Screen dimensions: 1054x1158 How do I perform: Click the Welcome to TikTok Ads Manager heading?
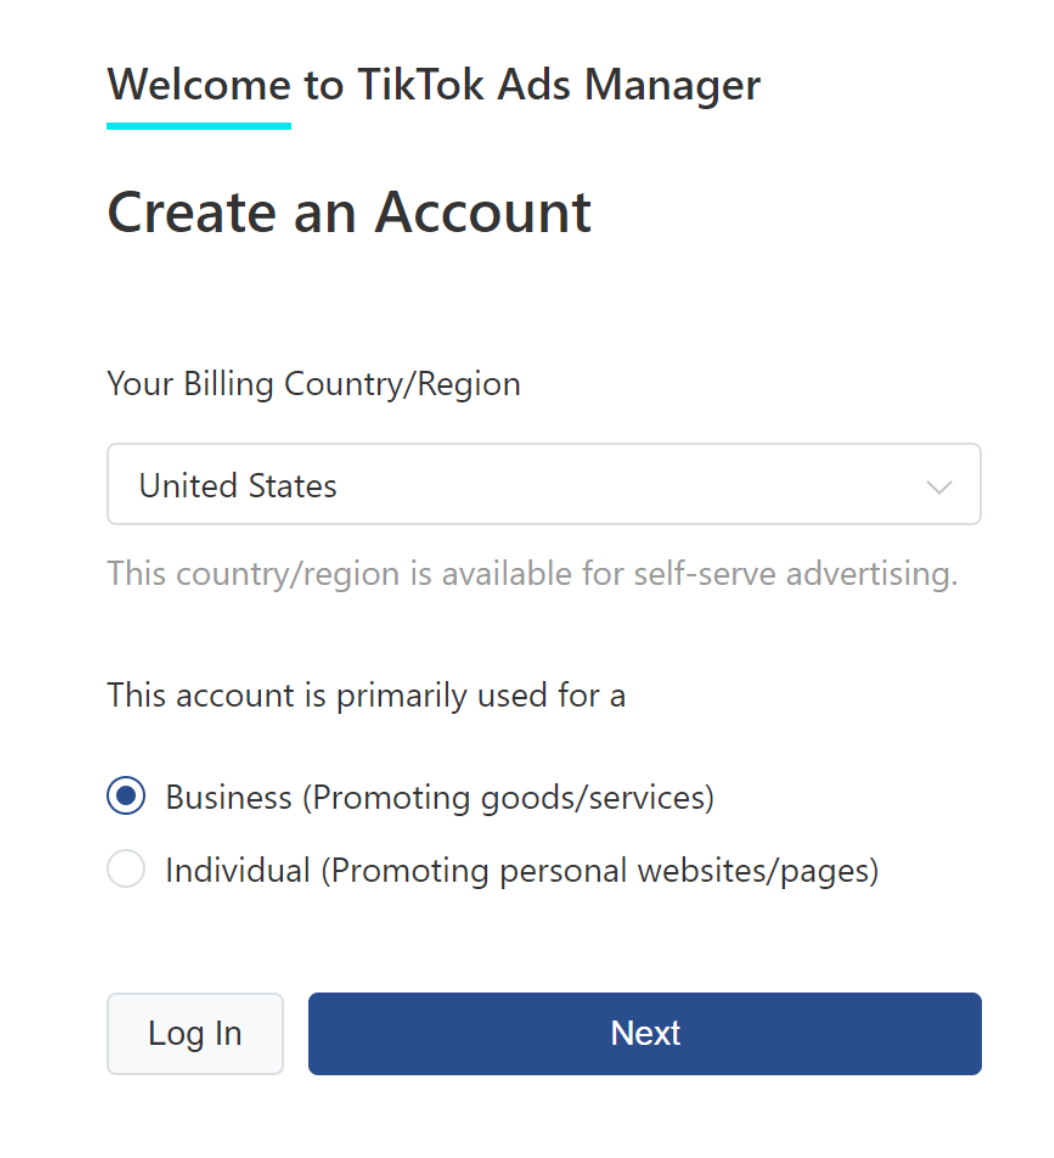(433, 85)
